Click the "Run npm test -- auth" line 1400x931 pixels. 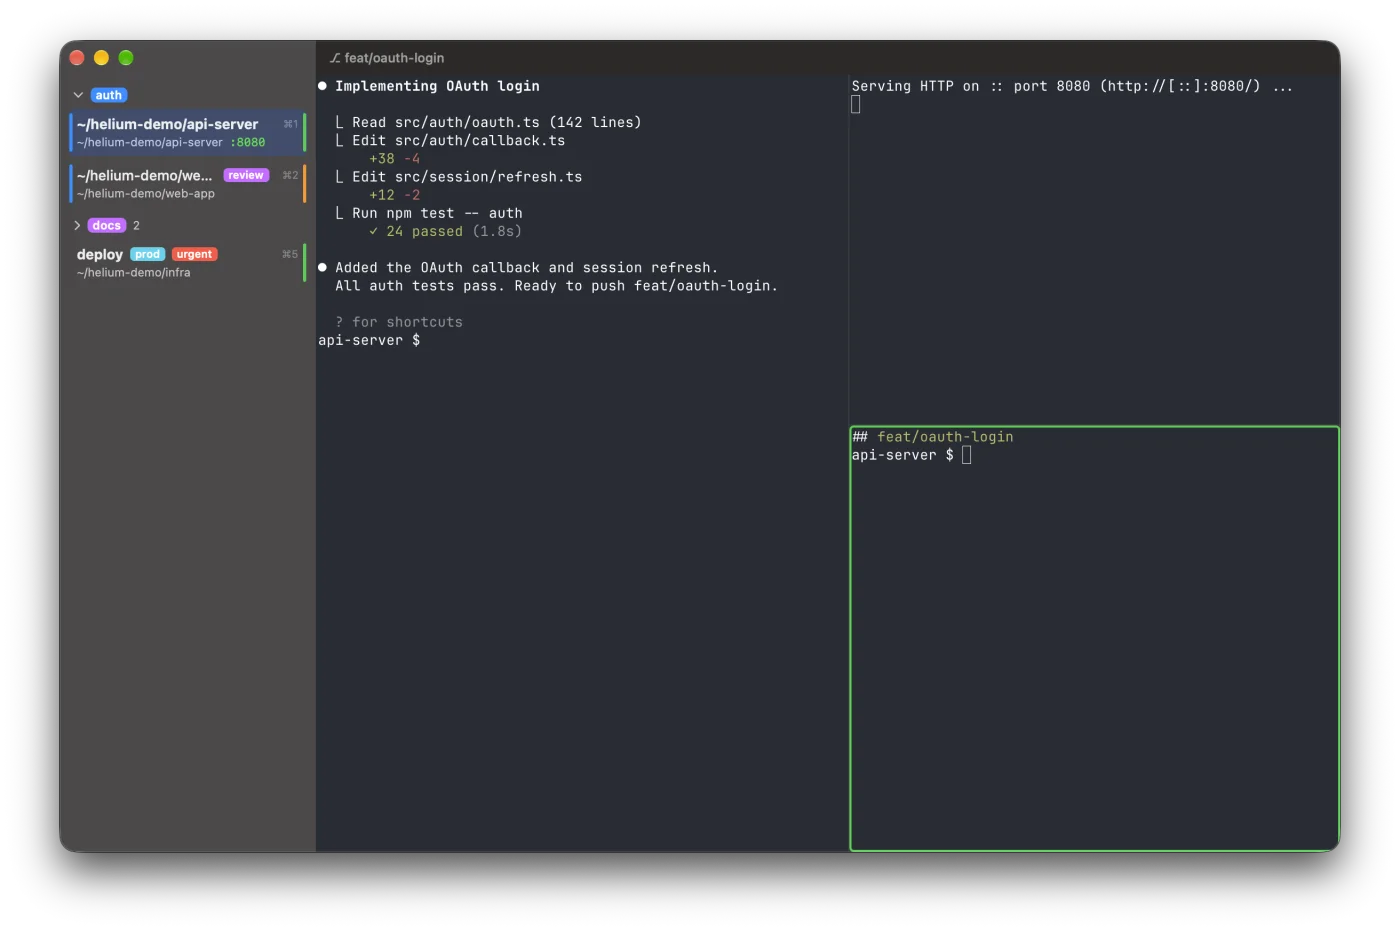(x=437, y=213)
